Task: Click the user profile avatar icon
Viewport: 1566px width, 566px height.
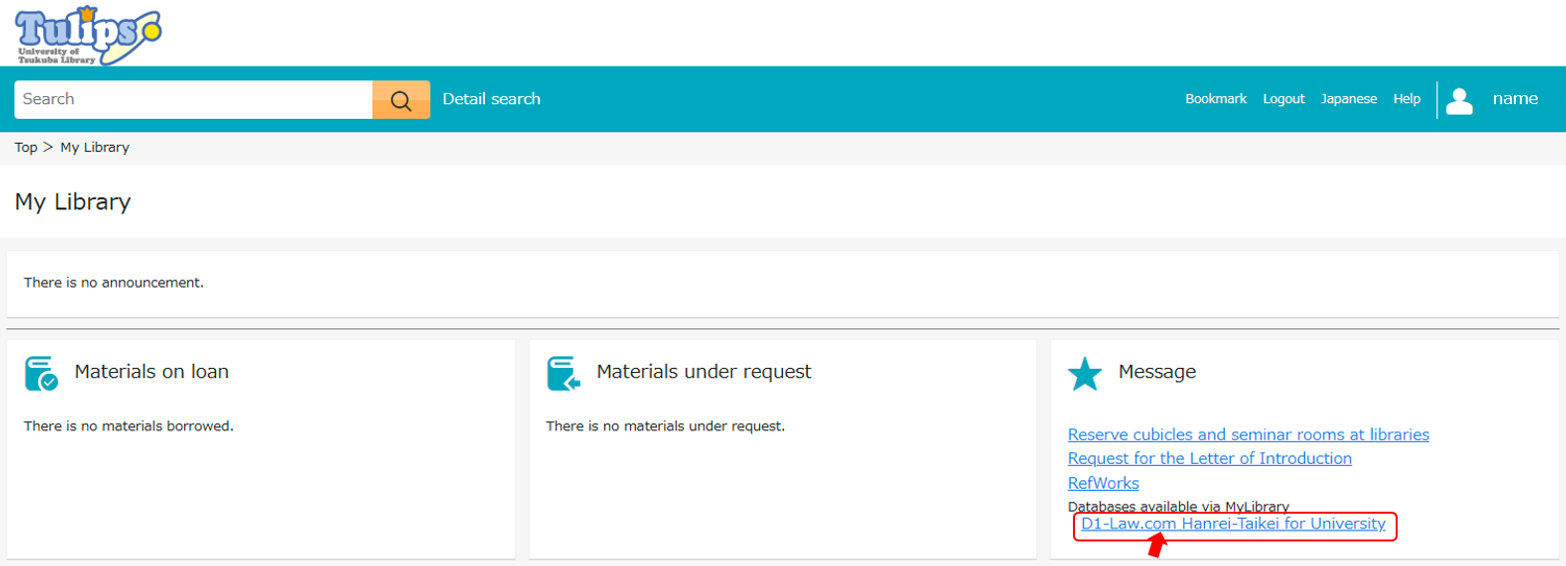Action: point(1460,100)
